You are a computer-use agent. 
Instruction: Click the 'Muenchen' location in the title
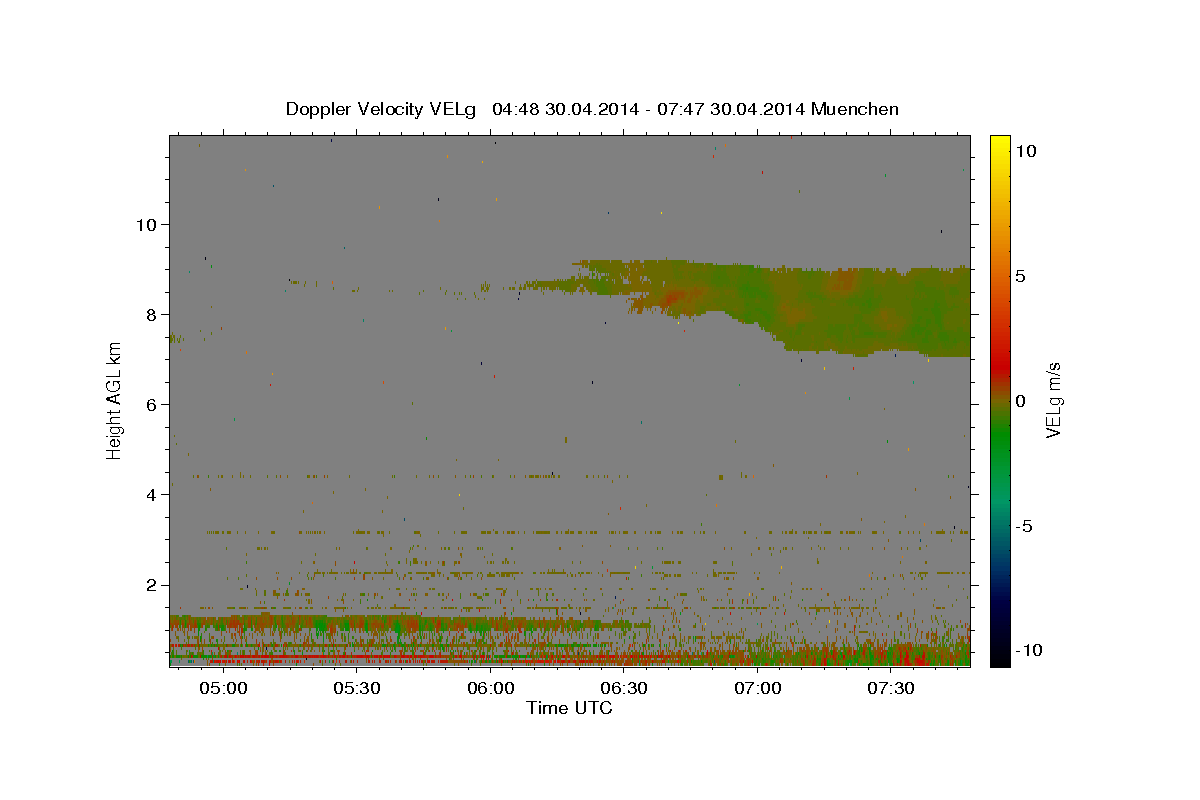[x=855, y=109]
